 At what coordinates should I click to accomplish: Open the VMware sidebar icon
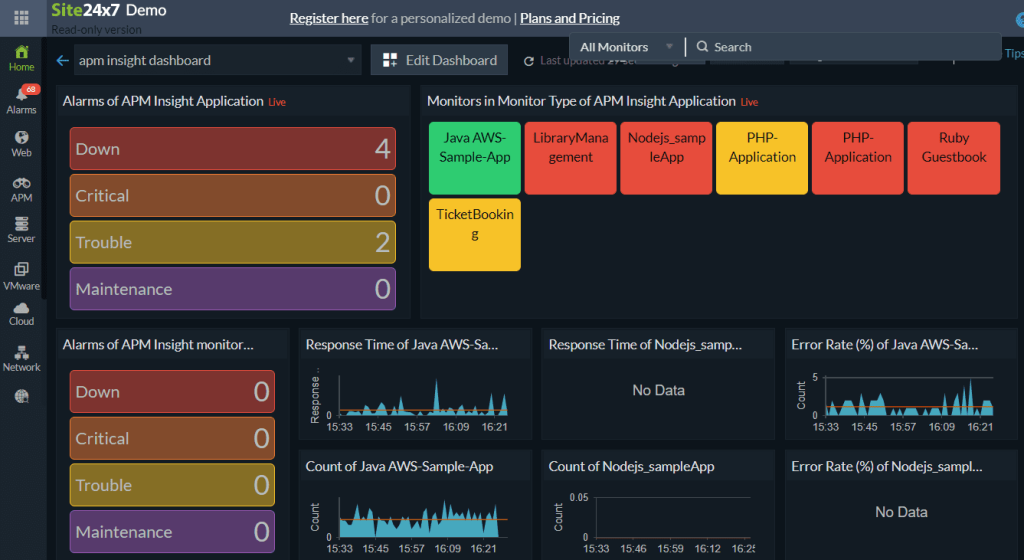[21, 275]
